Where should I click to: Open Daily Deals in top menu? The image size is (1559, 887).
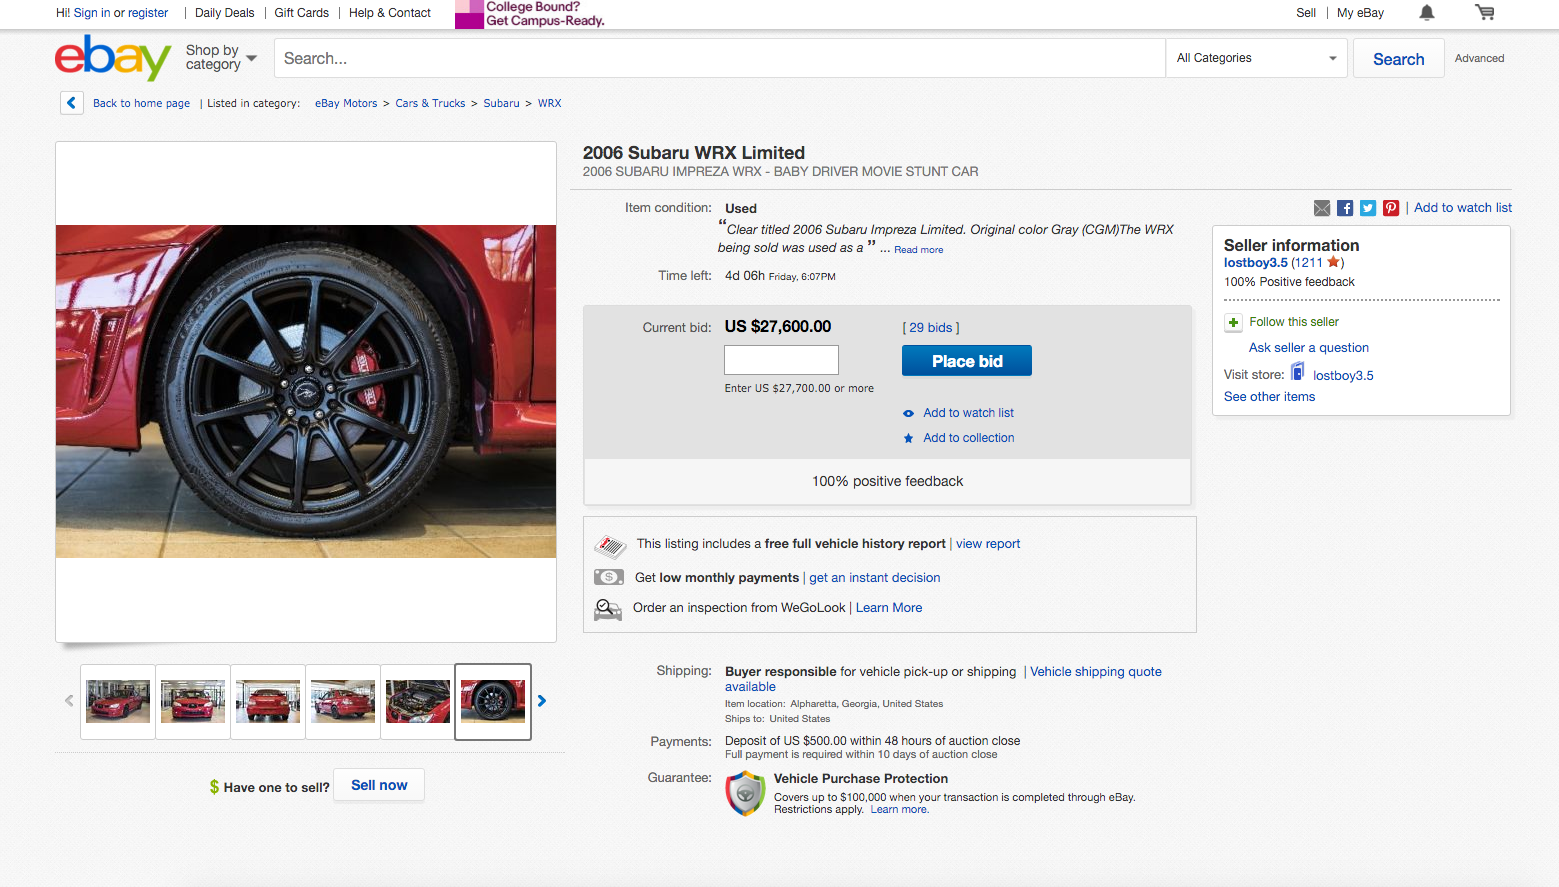[x=225, y=13]
